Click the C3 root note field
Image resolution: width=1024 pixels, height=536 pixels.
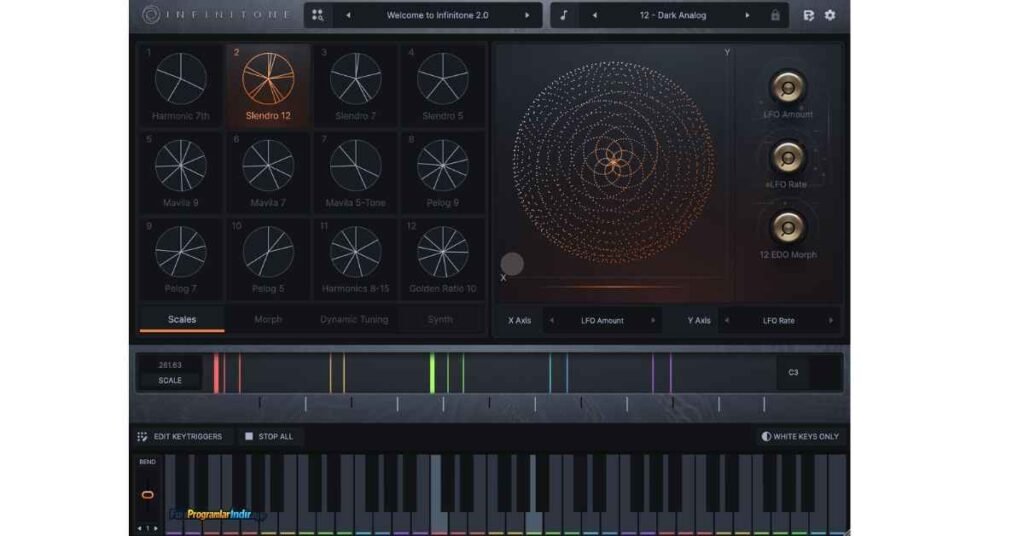click(x=793, y=372)
